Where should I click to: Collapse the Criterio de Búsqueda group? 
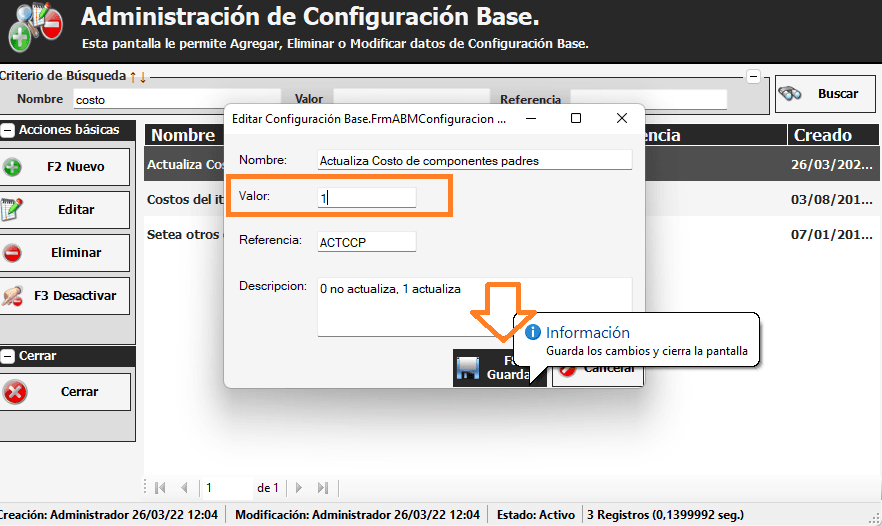[754, 77]
